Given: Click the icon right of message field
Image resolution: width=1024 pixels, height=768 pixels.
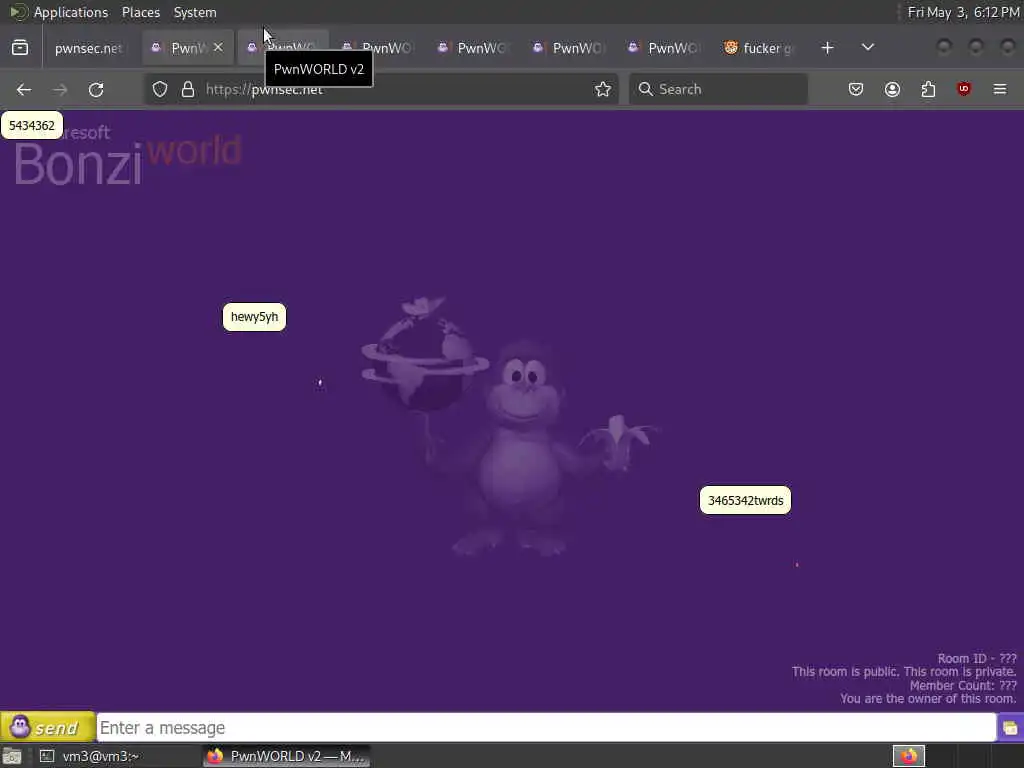Looking at the screenshot, I should point(1010,728).
